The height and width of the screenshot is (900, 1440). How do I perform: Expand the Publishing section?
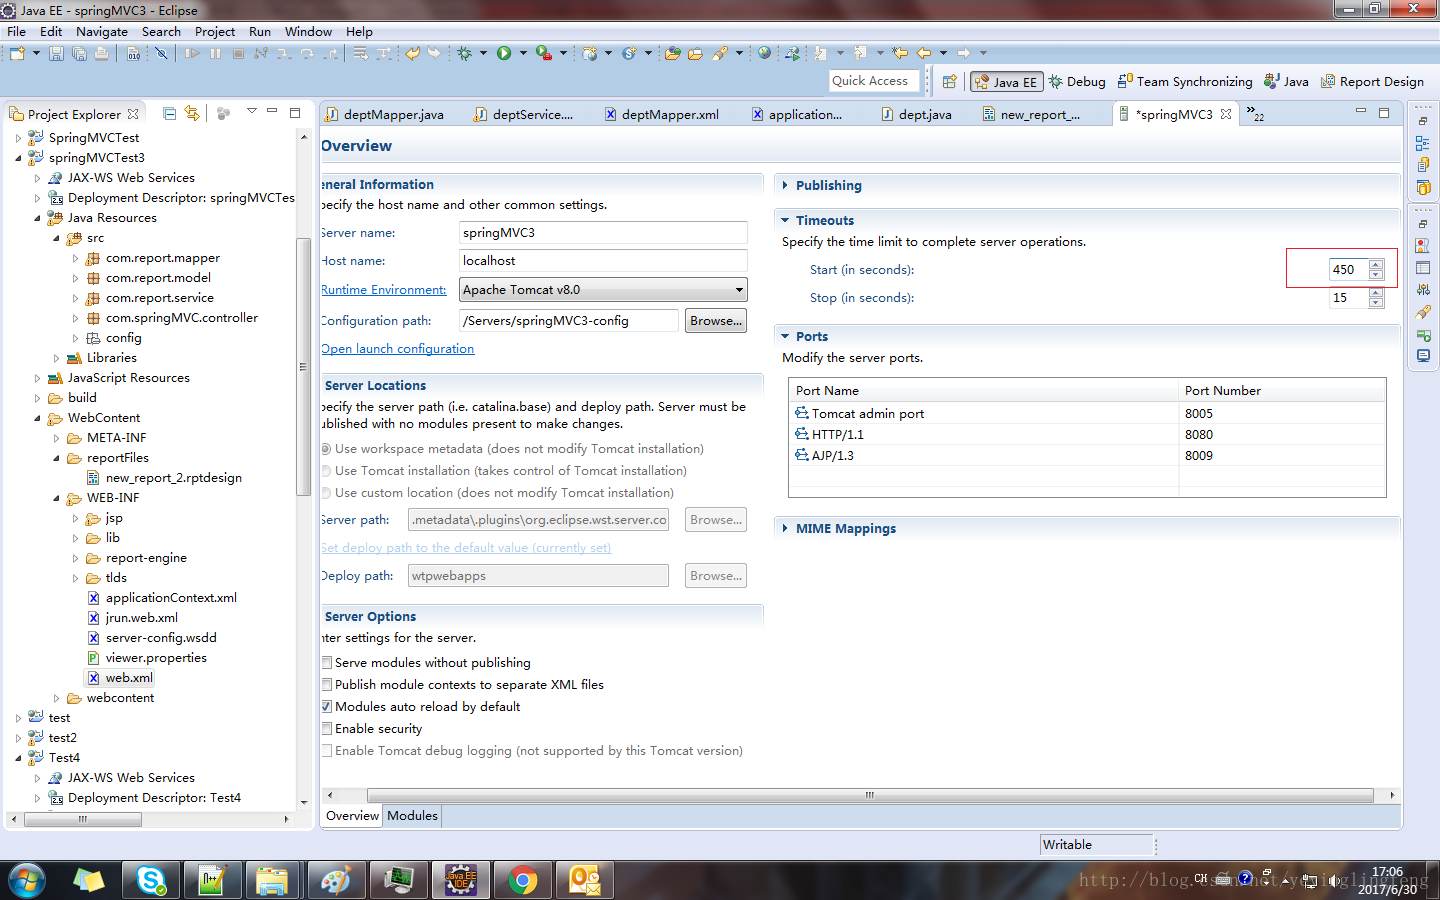point(785,185)
